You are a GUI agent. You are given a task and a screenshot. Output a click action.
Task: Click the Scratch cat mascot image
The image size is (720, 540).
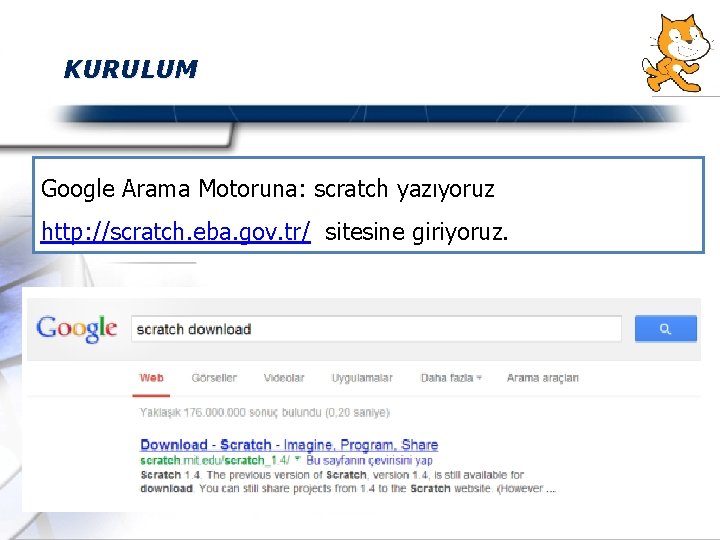(677, 54)
